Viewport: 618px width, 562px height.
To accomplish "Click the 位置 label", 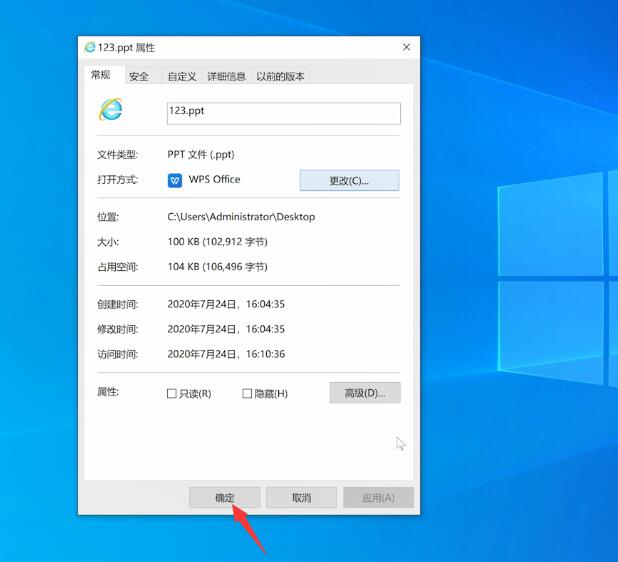I will click(108, 217).
